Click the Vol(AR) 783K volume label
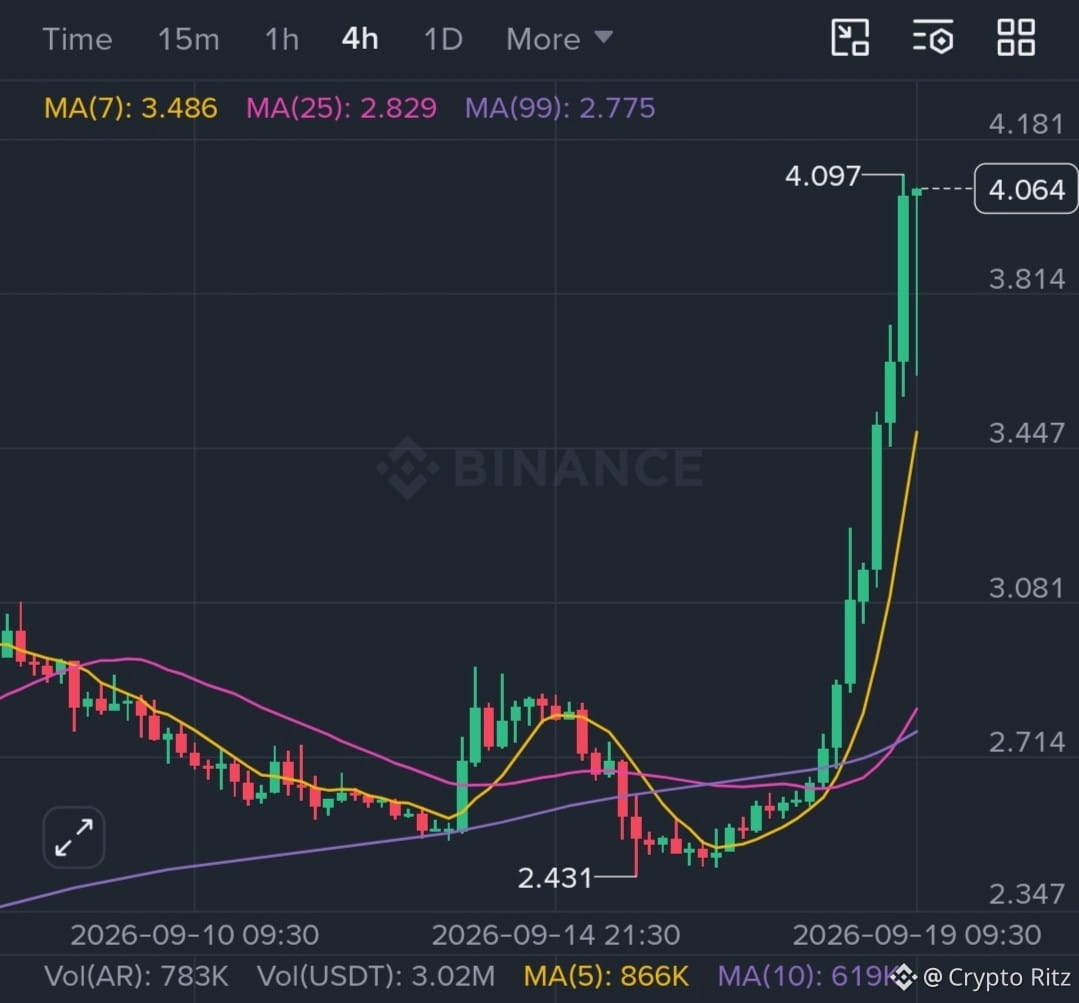This screenshot has width=1079, height=1003. 136,976
